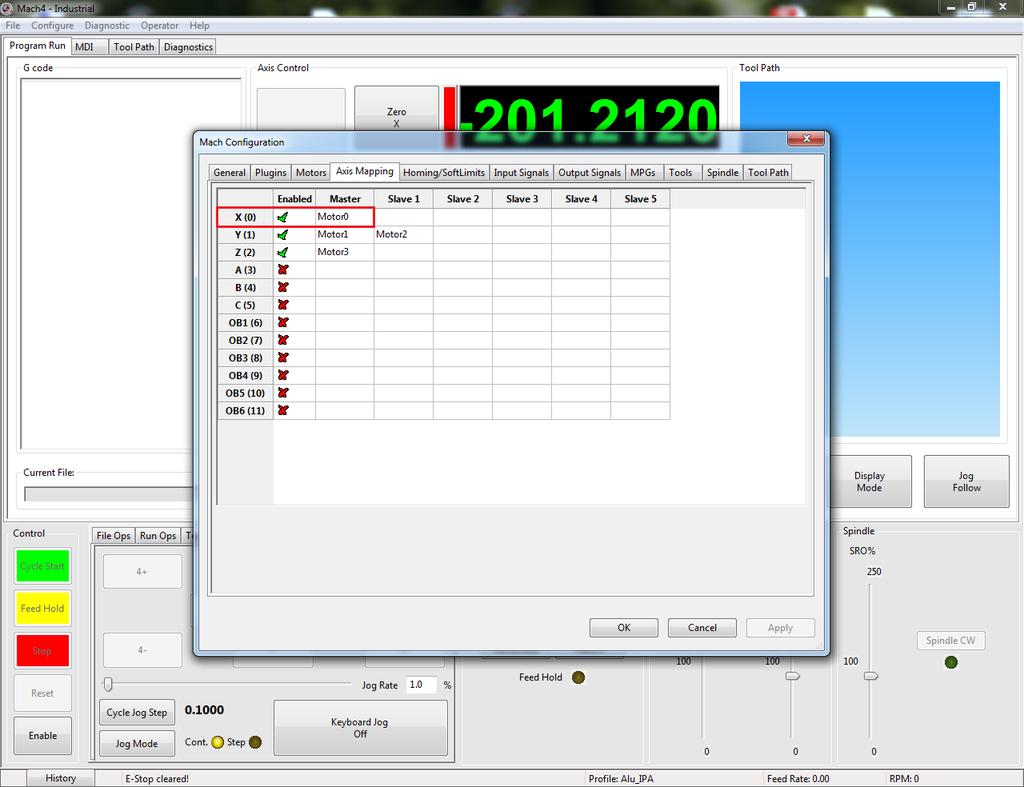Click the red Stop button
The height and width of the screenshot is (787, 1024).
click(42, 651)
